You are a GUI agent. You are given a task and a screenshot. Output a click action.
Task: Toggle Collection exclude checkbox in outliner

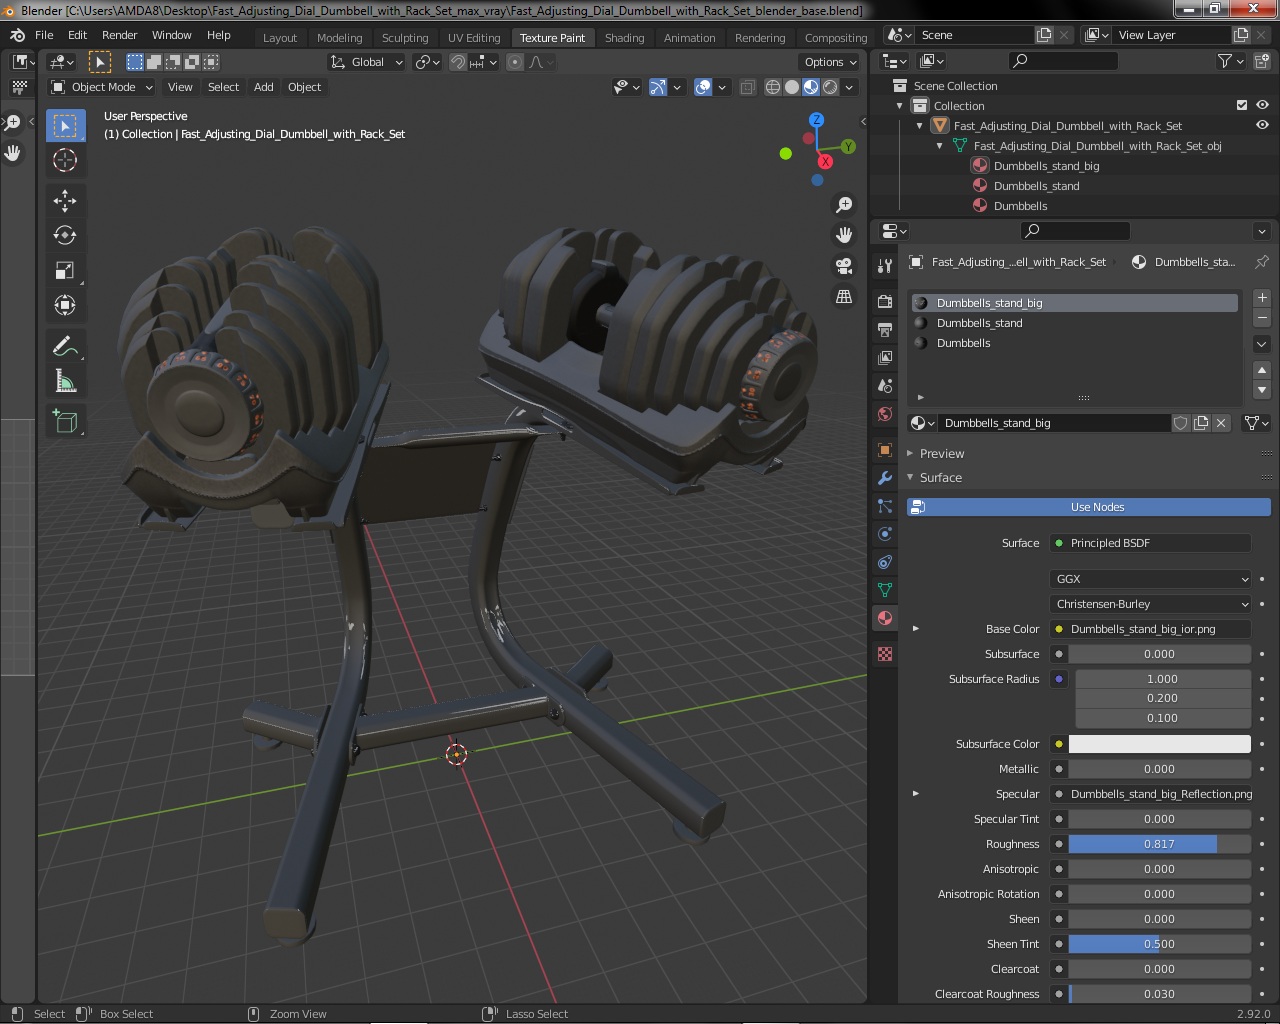(1242, 105)
